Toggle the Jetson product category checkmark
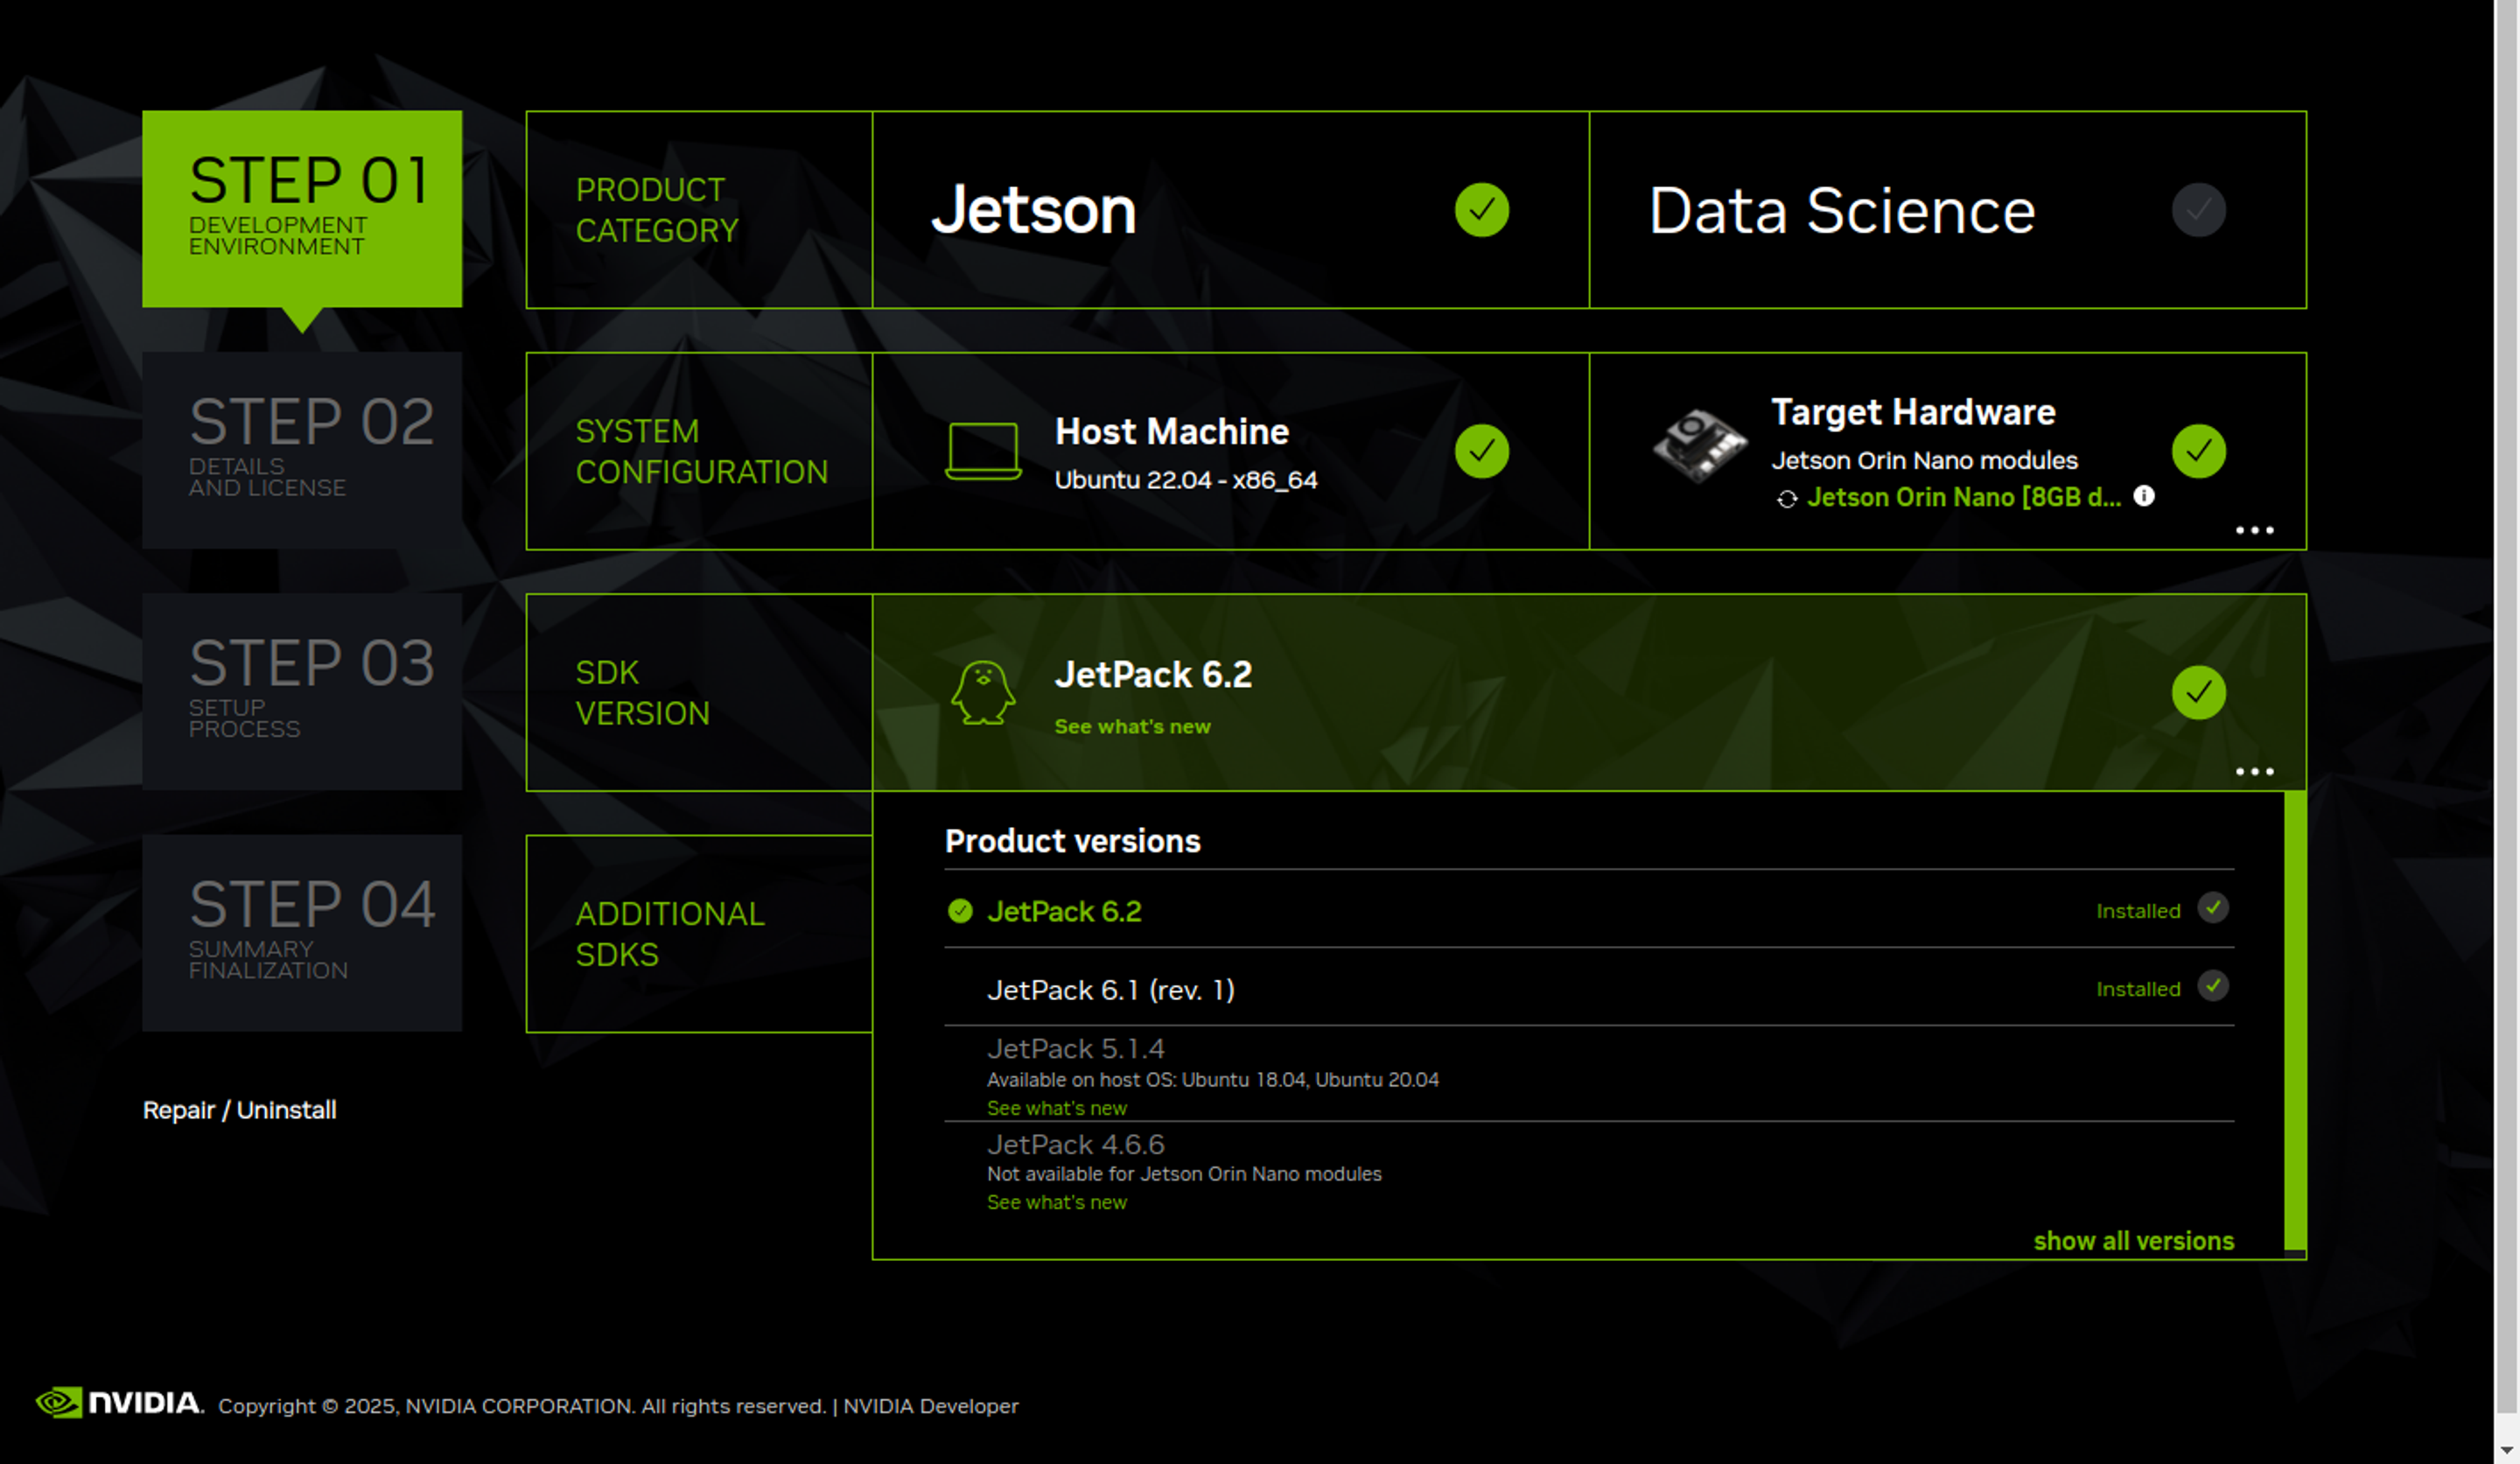The image size is (2520, 1464). click(x=1481, y=210)
